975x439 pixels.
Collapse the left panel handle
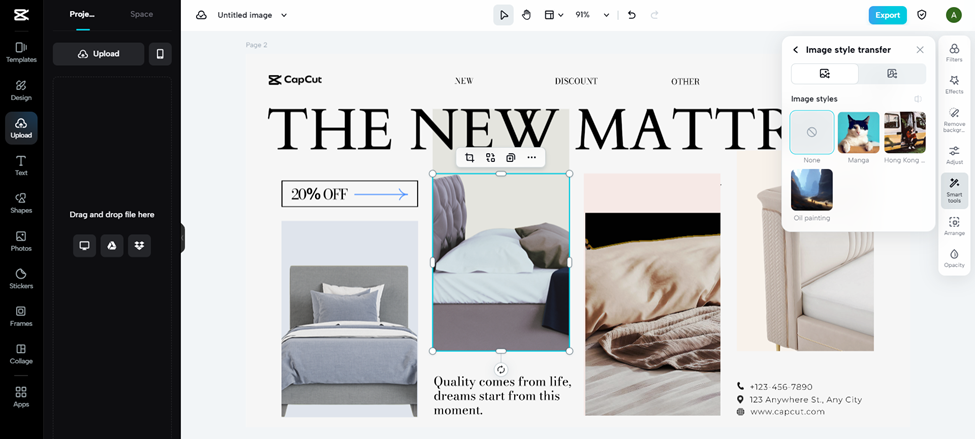point(182,238)
